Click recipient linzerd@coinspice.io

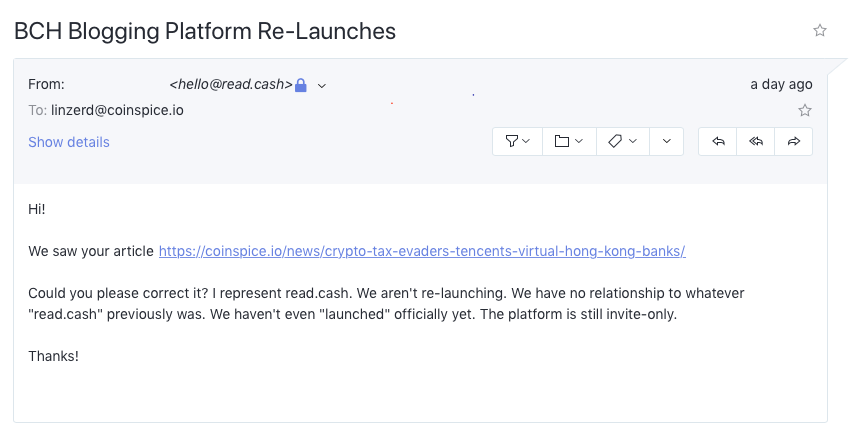pos(117,110)
